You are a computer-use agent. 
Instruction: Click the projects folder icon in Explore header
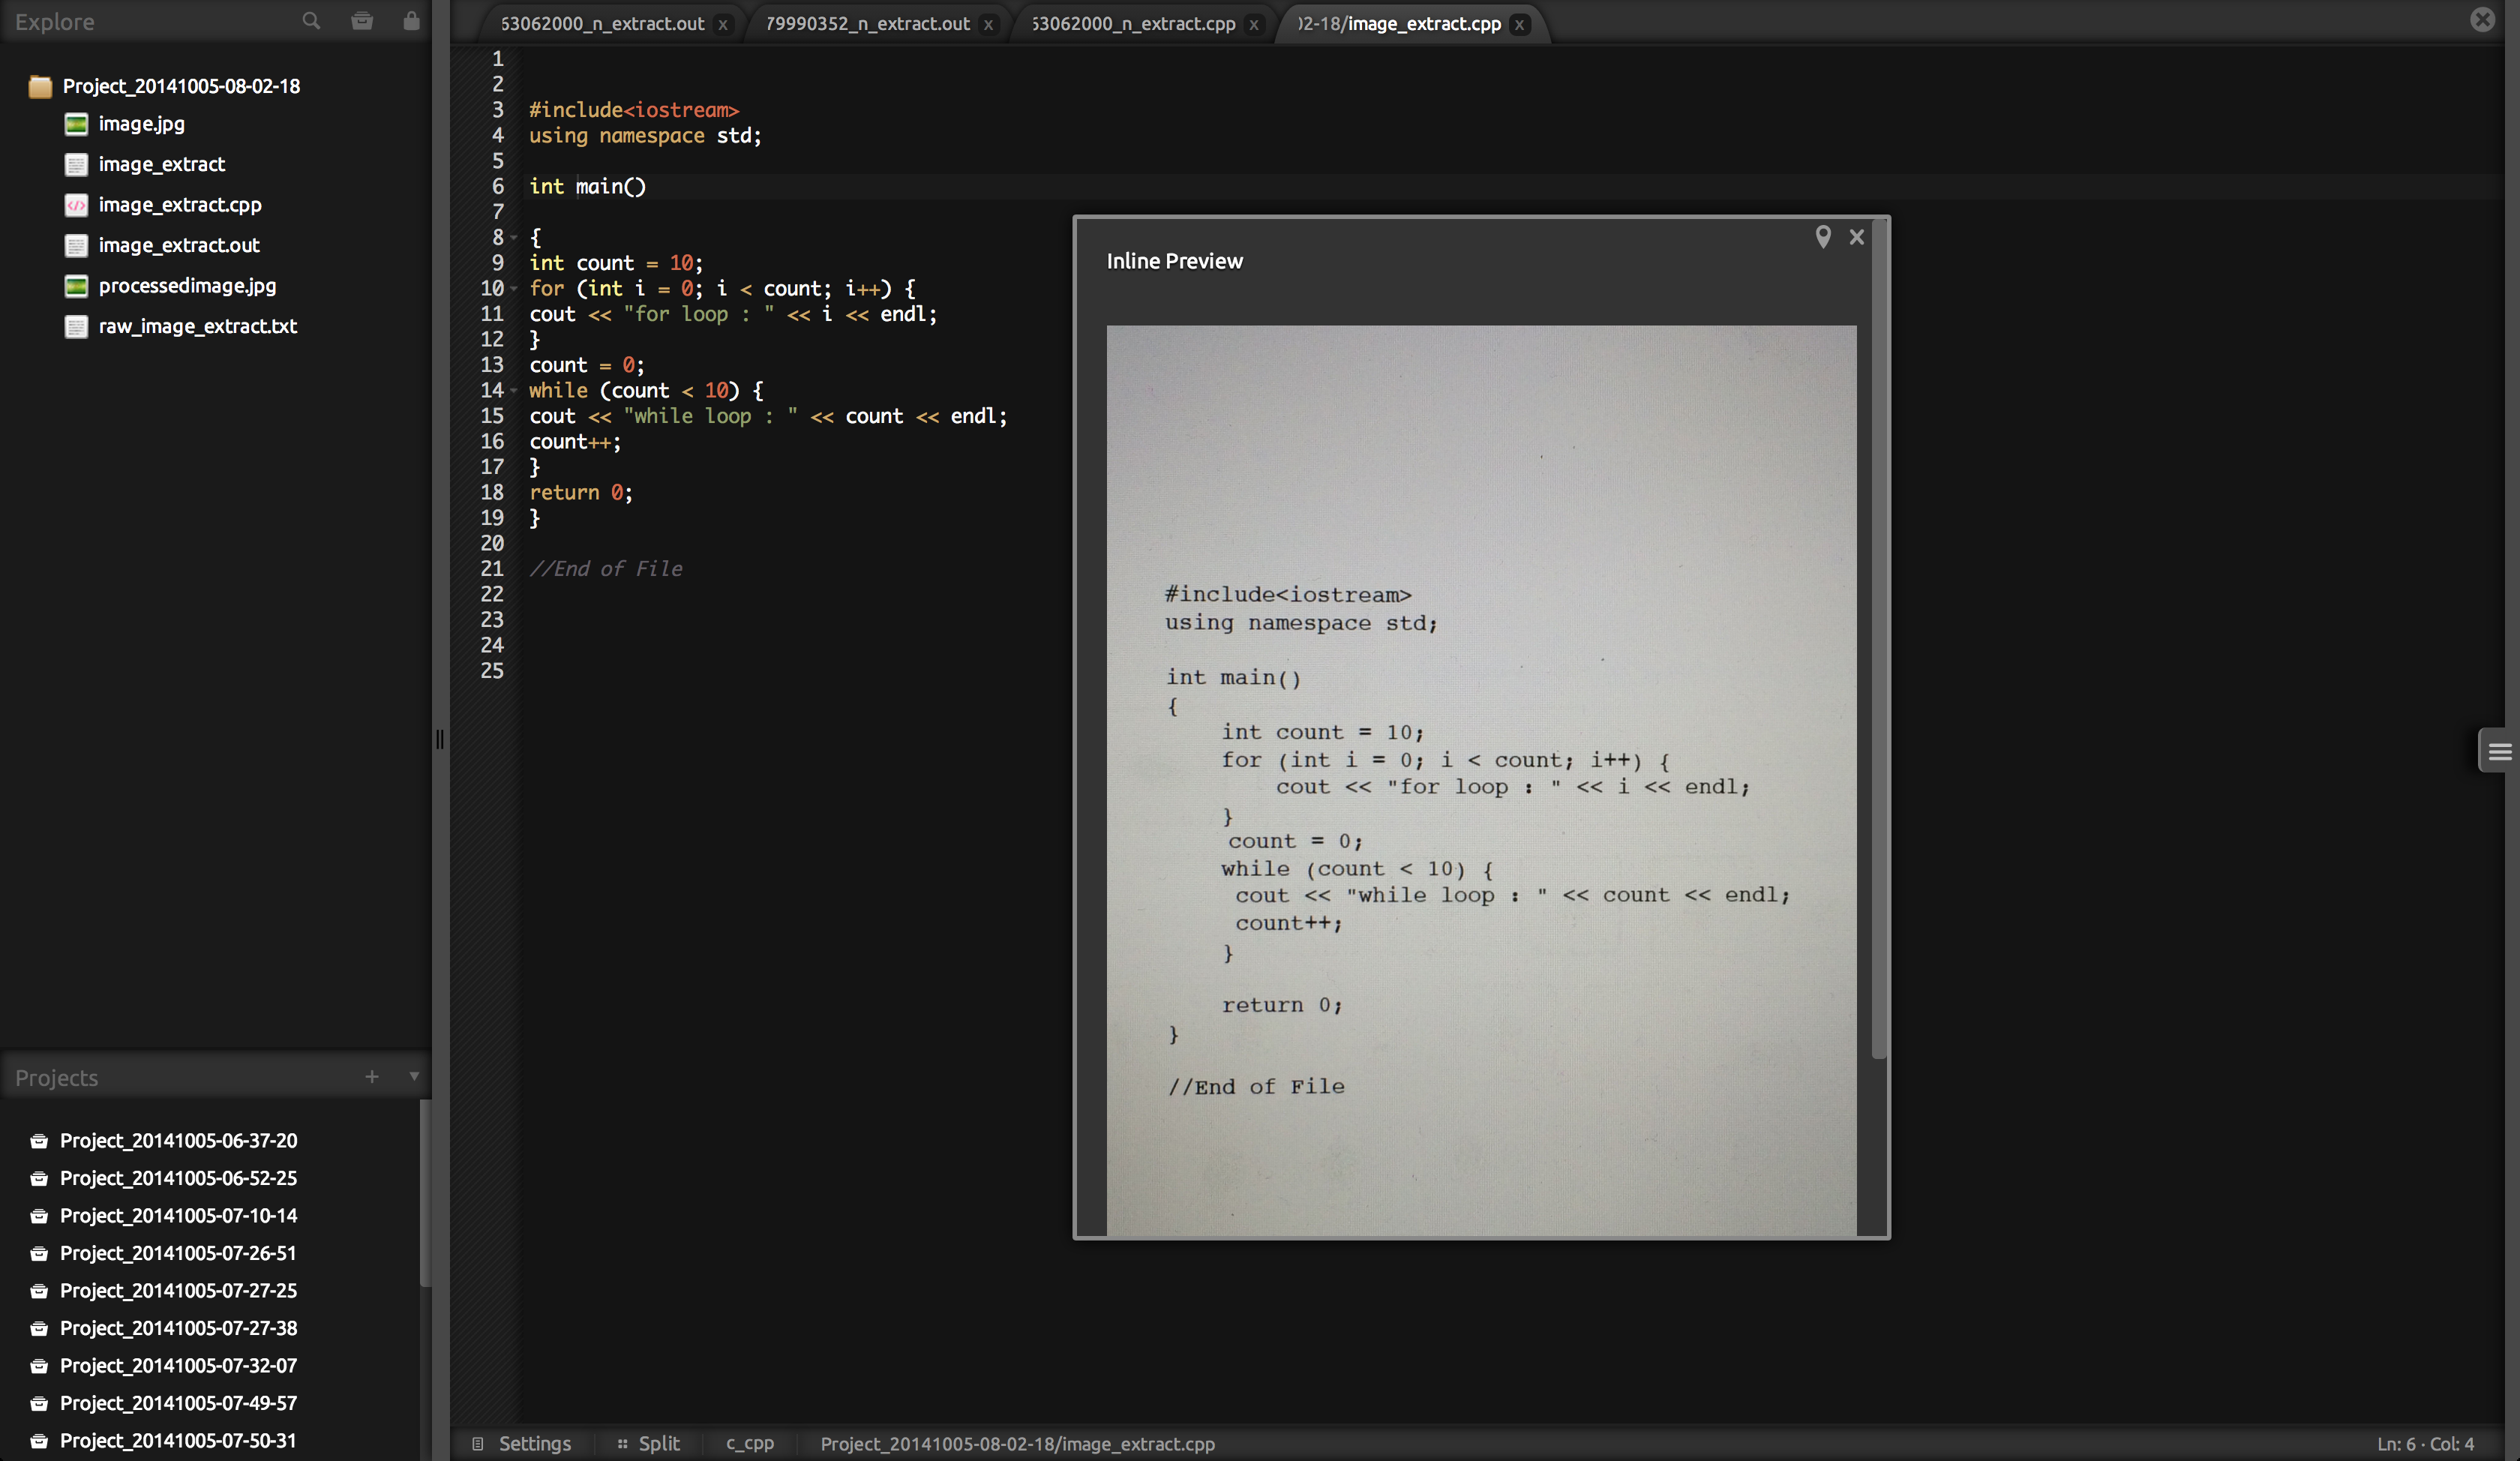point(362,21)
